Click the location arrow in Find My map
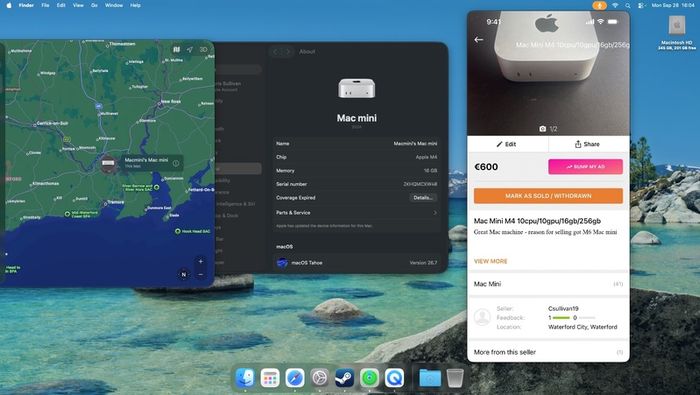This screenshot has height=395, width=700. click(190, 50)
